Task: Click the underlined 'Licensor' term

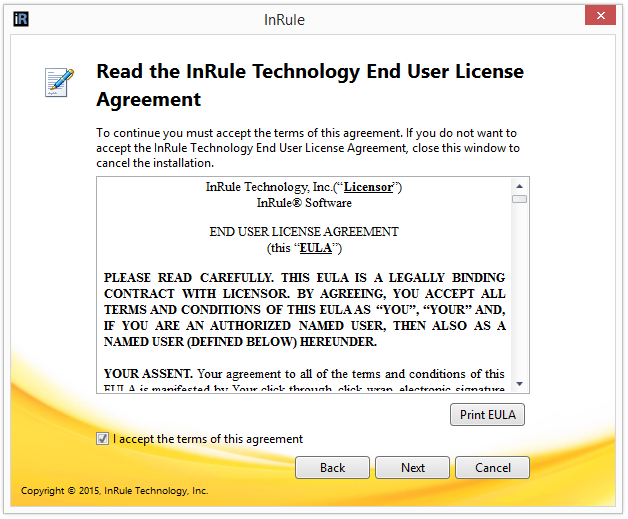Action: point(369,187)
